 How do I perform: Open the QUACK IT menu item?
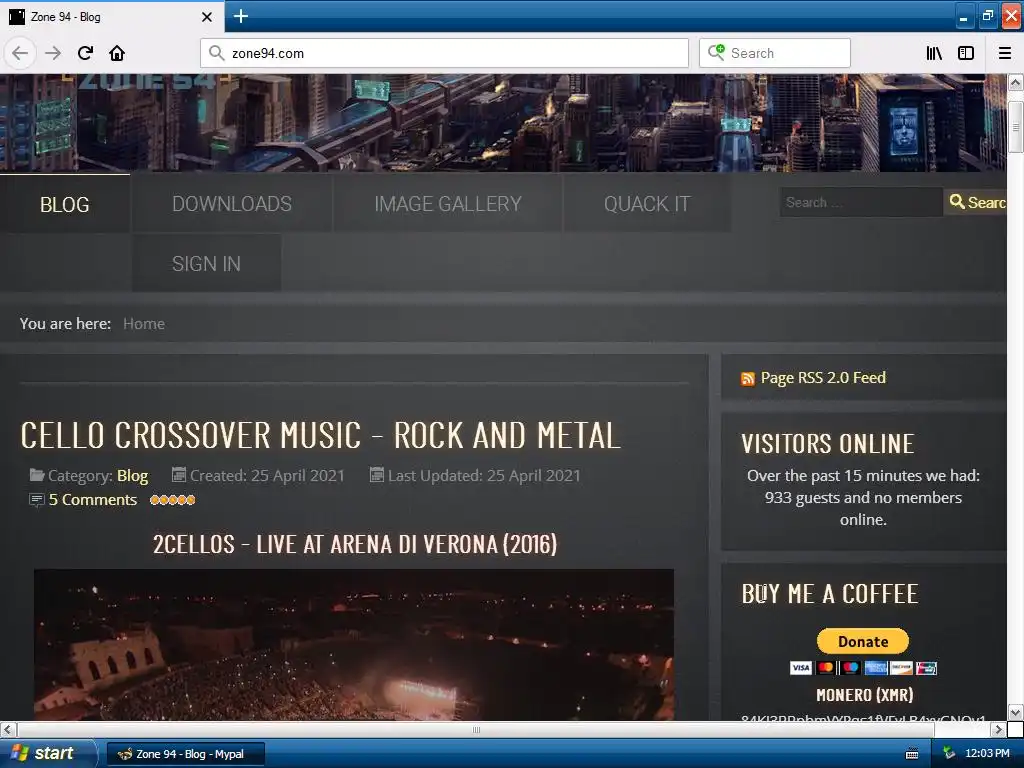click(647, 204)
